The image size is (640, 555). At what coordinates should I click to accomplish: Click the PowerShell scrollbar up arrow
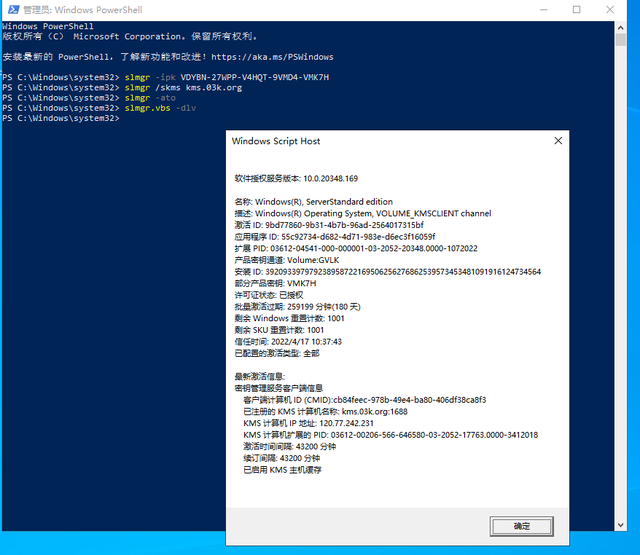coord(620,28)
